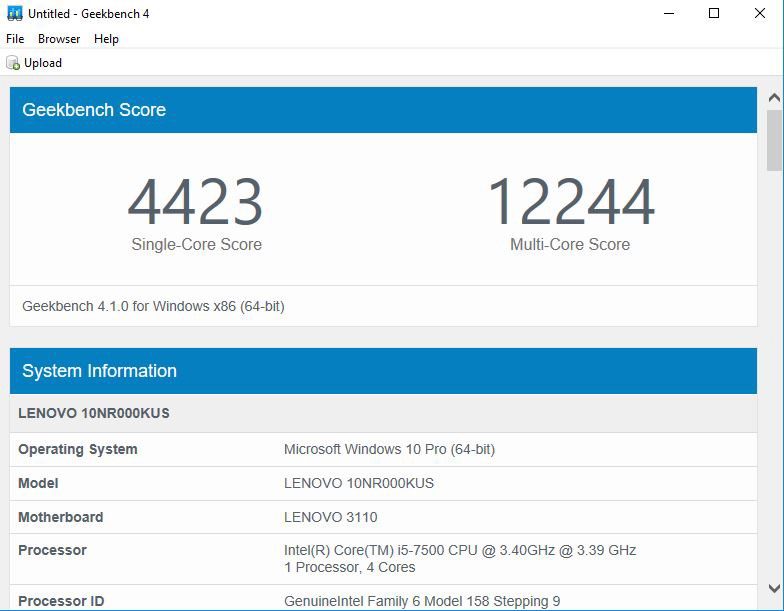Screen dimensions: 784x611
Task: Open the Help menu
Action: click(x=106, y=39)
